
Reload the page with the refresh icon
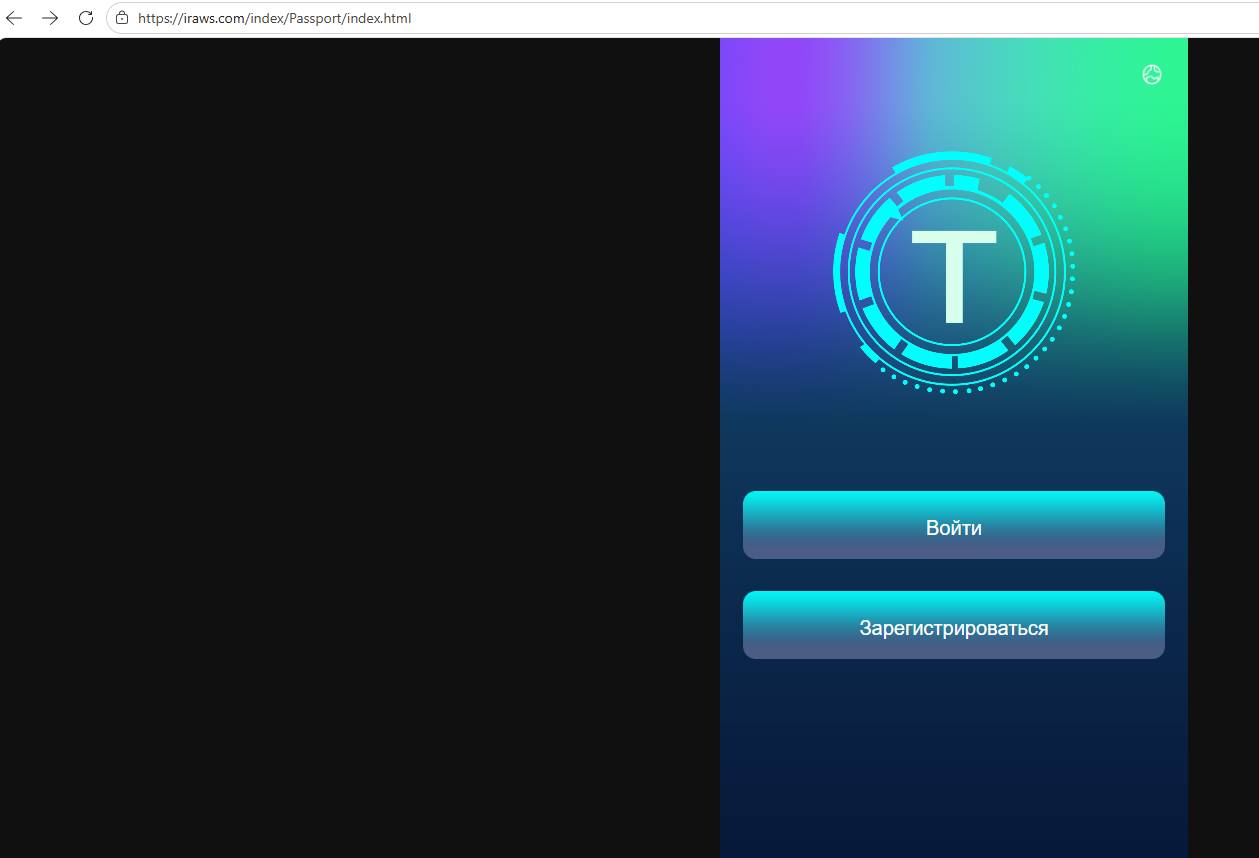(x=86, y=18)
